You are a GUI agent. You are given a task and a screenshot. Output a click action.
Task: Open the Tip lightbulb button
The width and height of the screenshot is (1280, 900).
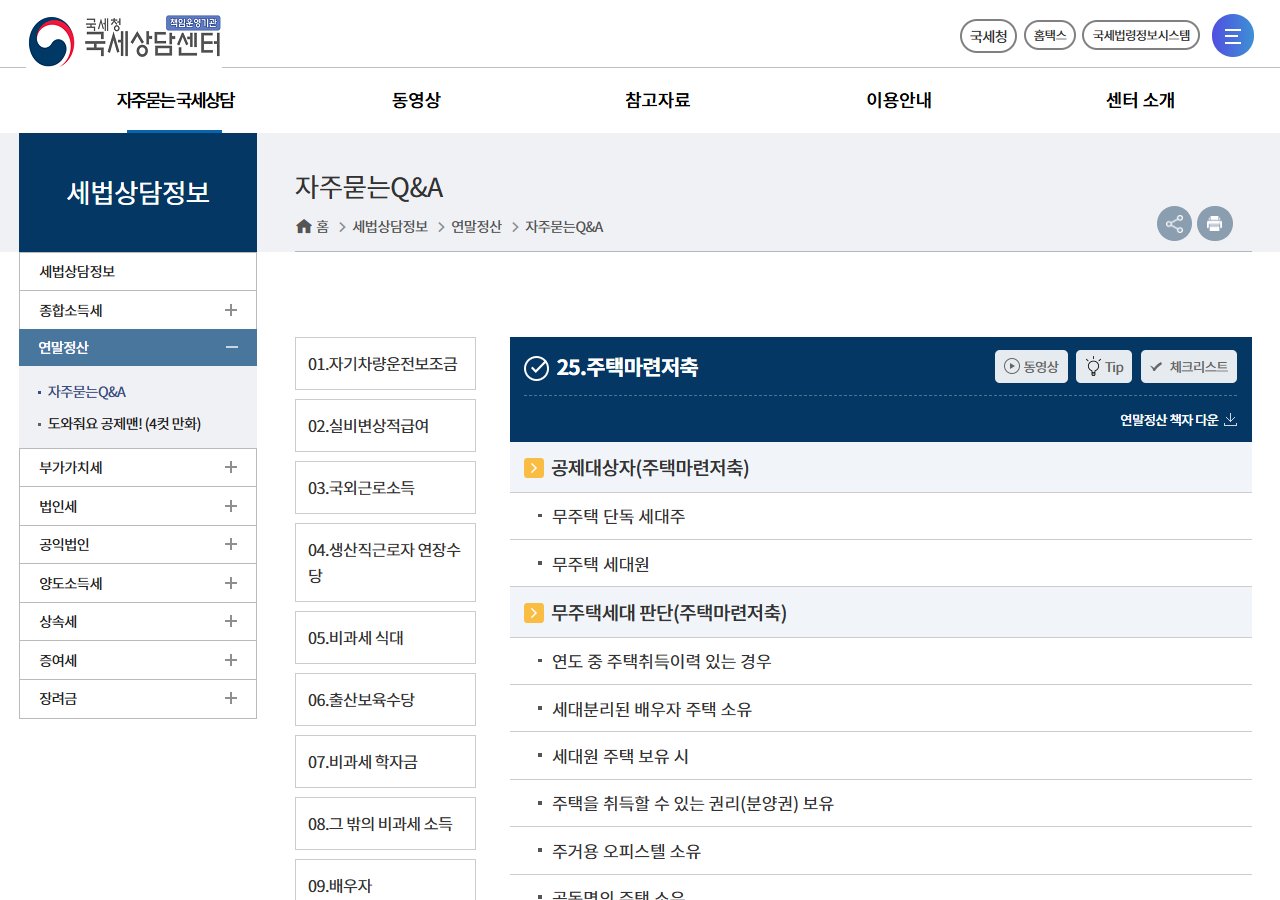(1104, 366)
